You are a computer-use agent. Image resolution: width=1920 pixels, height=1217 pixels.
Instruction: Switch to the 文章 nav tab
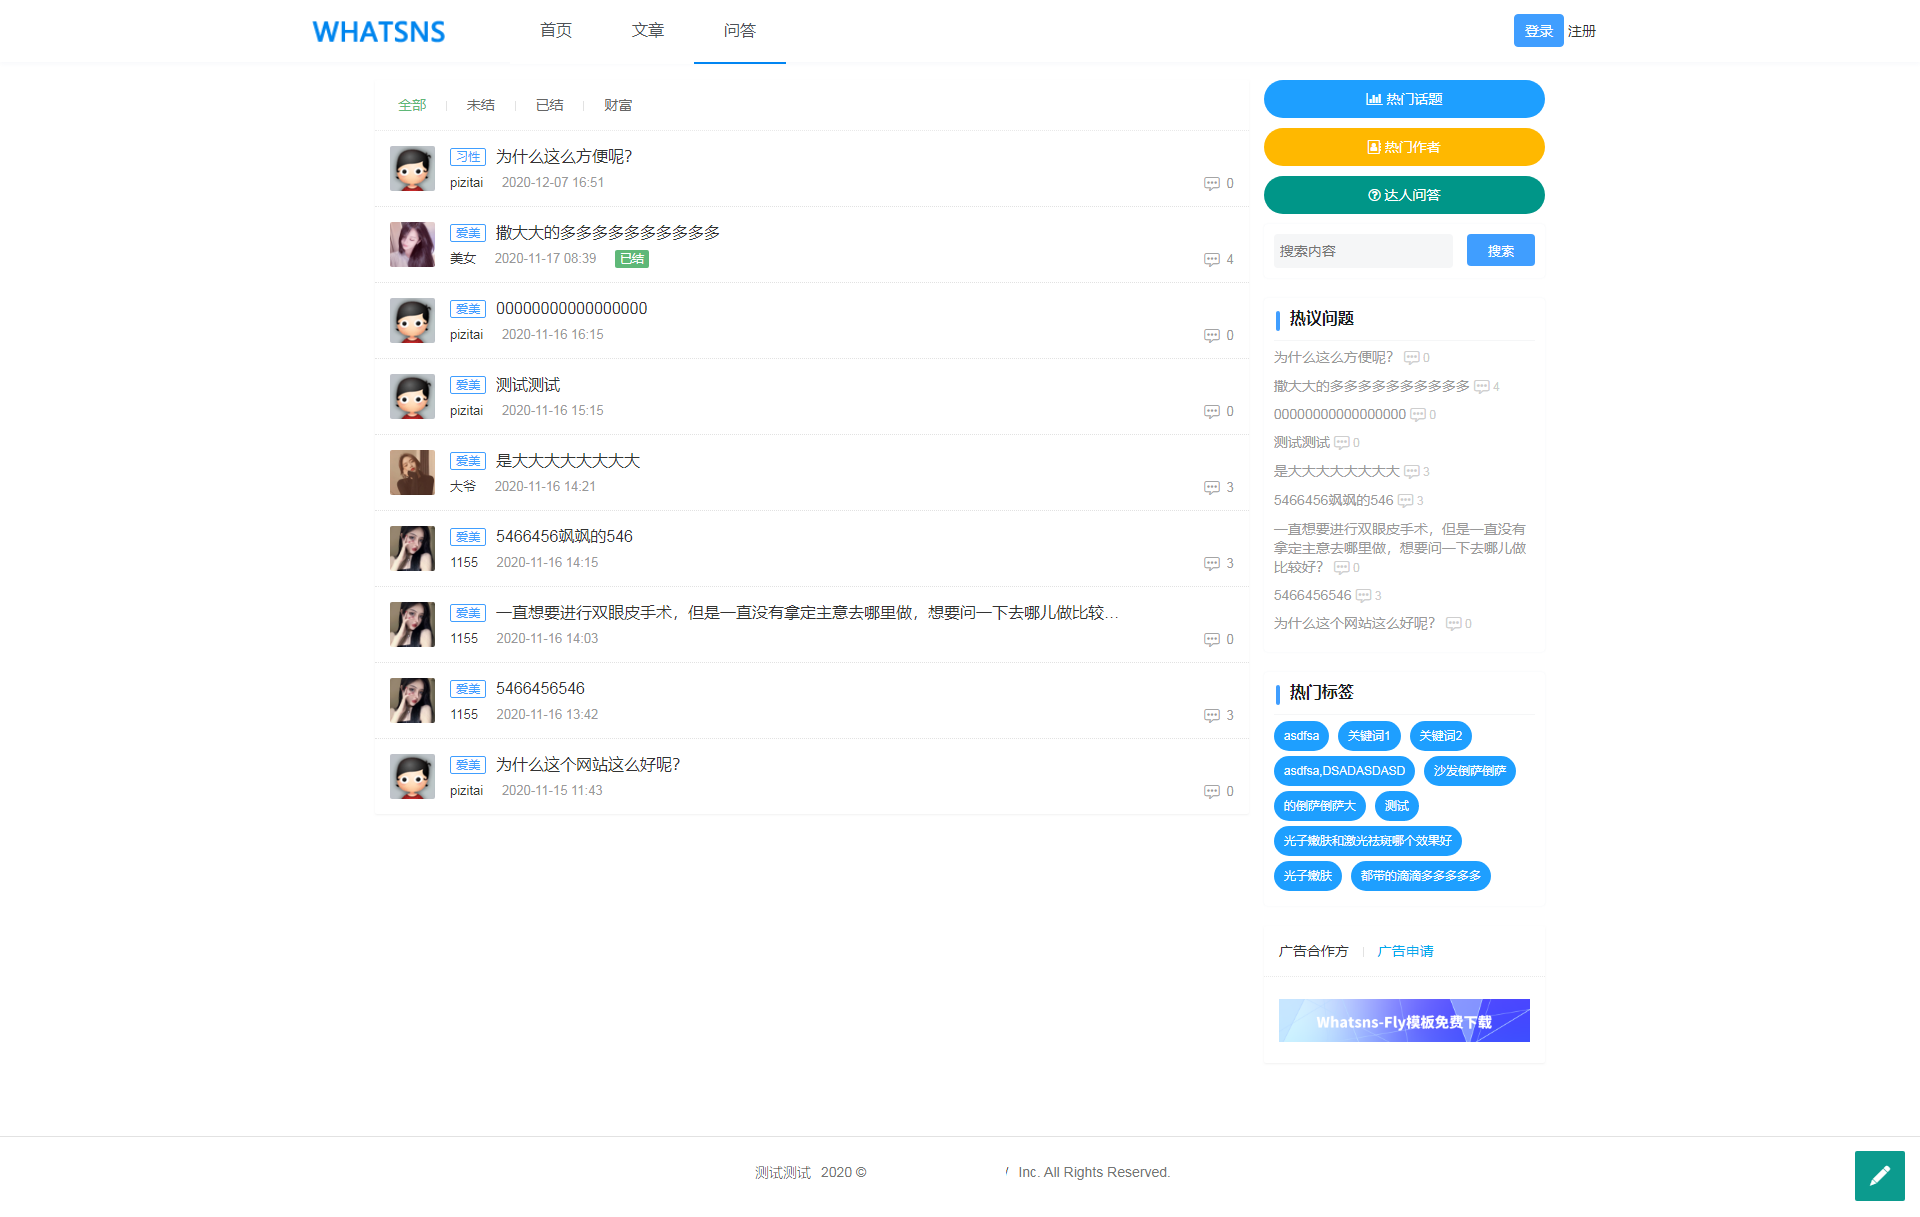[647, 31]
